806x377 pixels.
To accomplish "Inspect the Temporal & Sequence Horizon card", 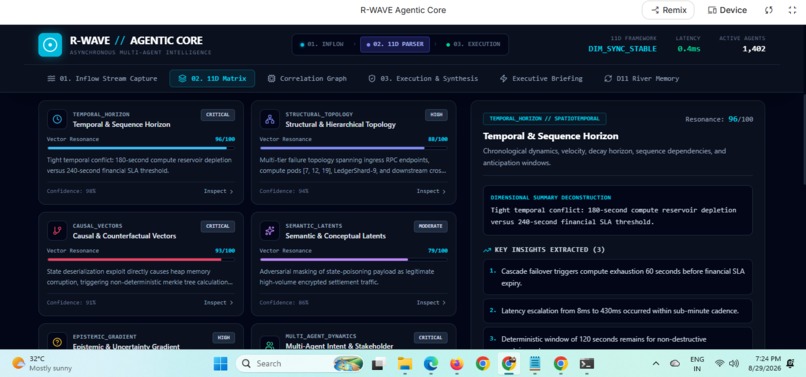I will tap(218, 191).
